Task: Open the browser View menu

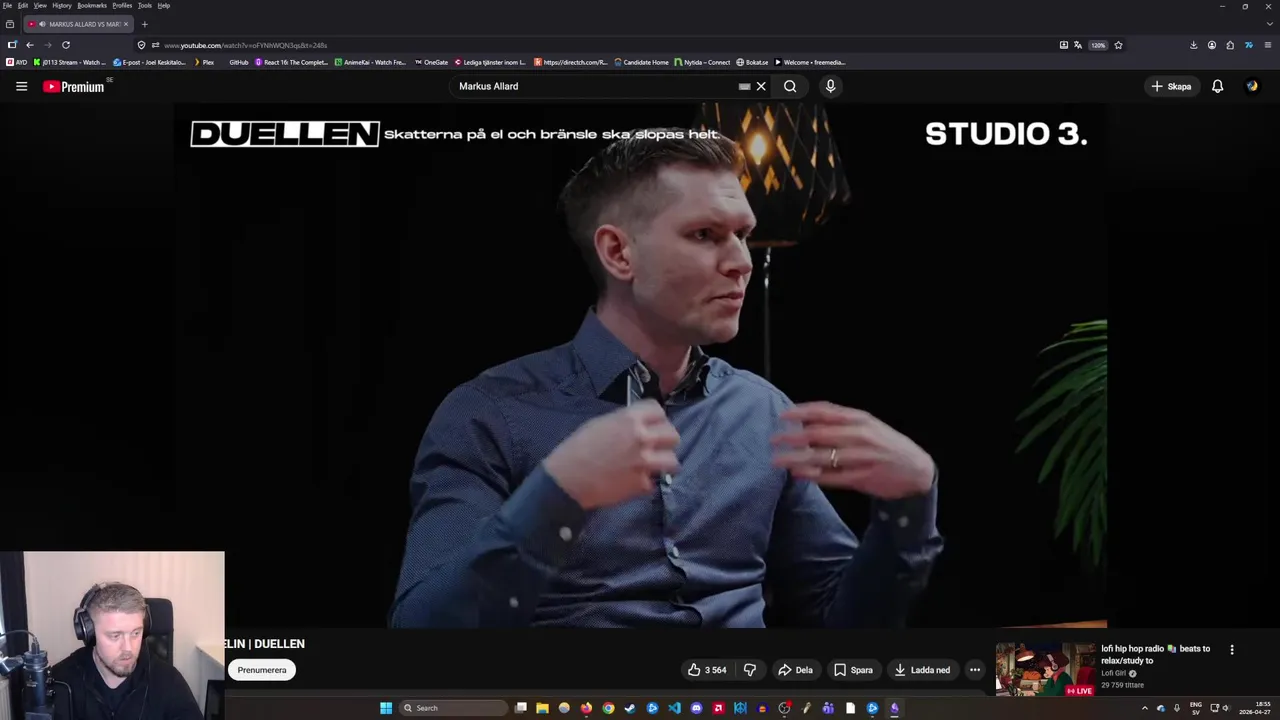Action: (x=40, y=5)
